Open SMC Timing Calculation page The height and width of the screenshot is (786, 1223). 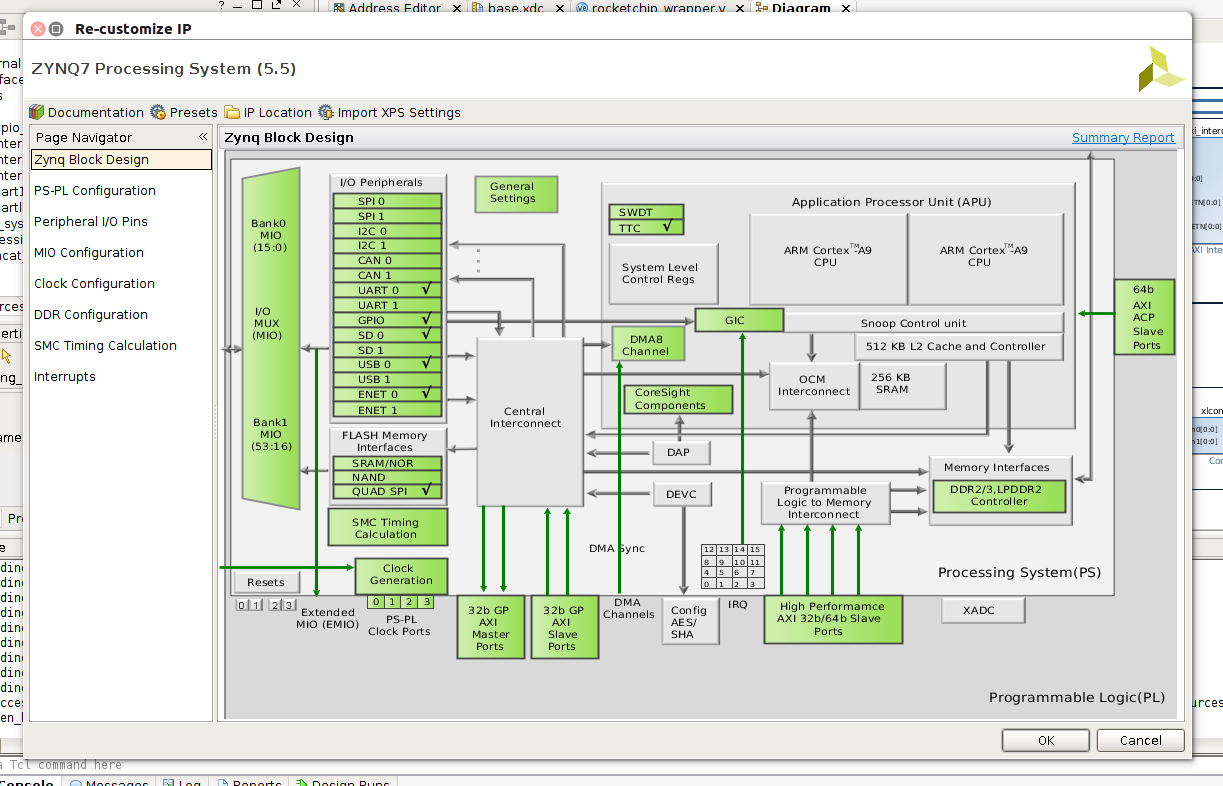point(105,345)
